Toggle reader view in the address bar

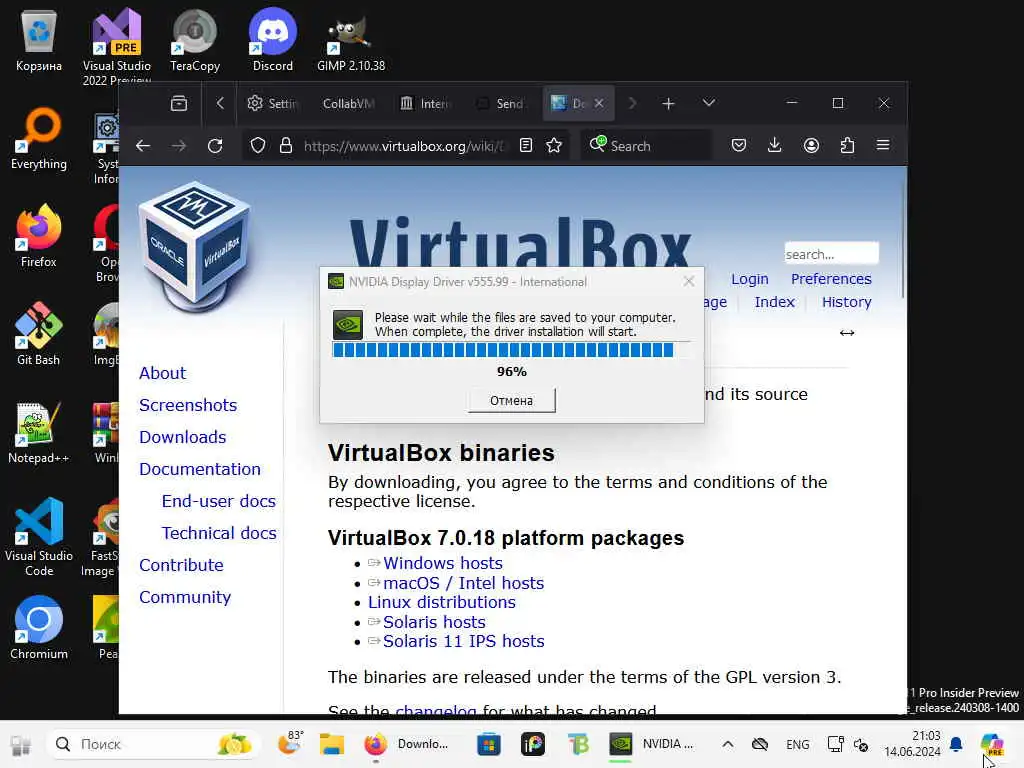526,145
